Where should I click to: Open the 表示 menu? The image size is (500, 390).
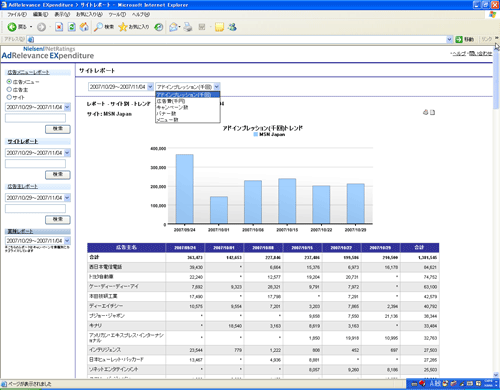click(x=62, y=15)
